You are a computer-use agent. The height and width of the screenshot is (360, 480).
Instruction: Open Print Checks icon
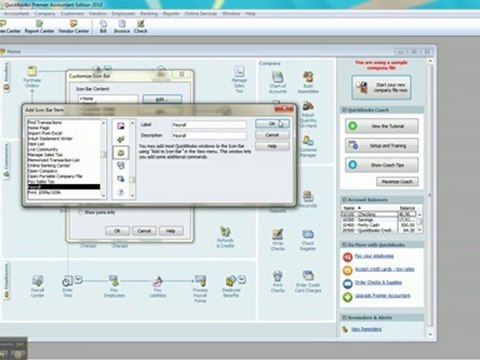coord(277,282)
